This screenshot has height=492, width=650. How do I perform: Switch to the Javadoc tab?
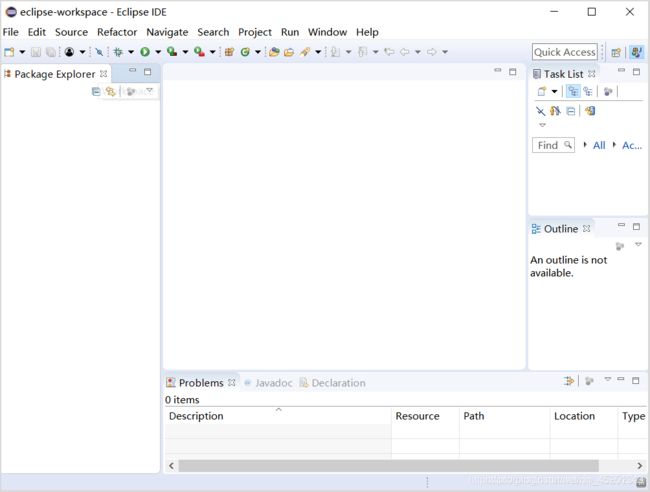pos(269,383)
